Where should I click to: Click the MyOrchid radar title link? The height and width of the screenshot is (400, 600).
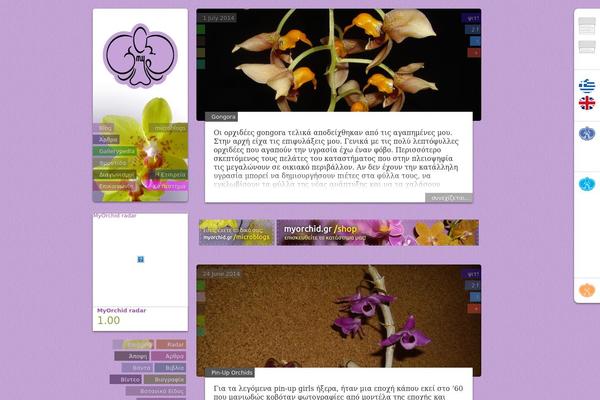121,310
